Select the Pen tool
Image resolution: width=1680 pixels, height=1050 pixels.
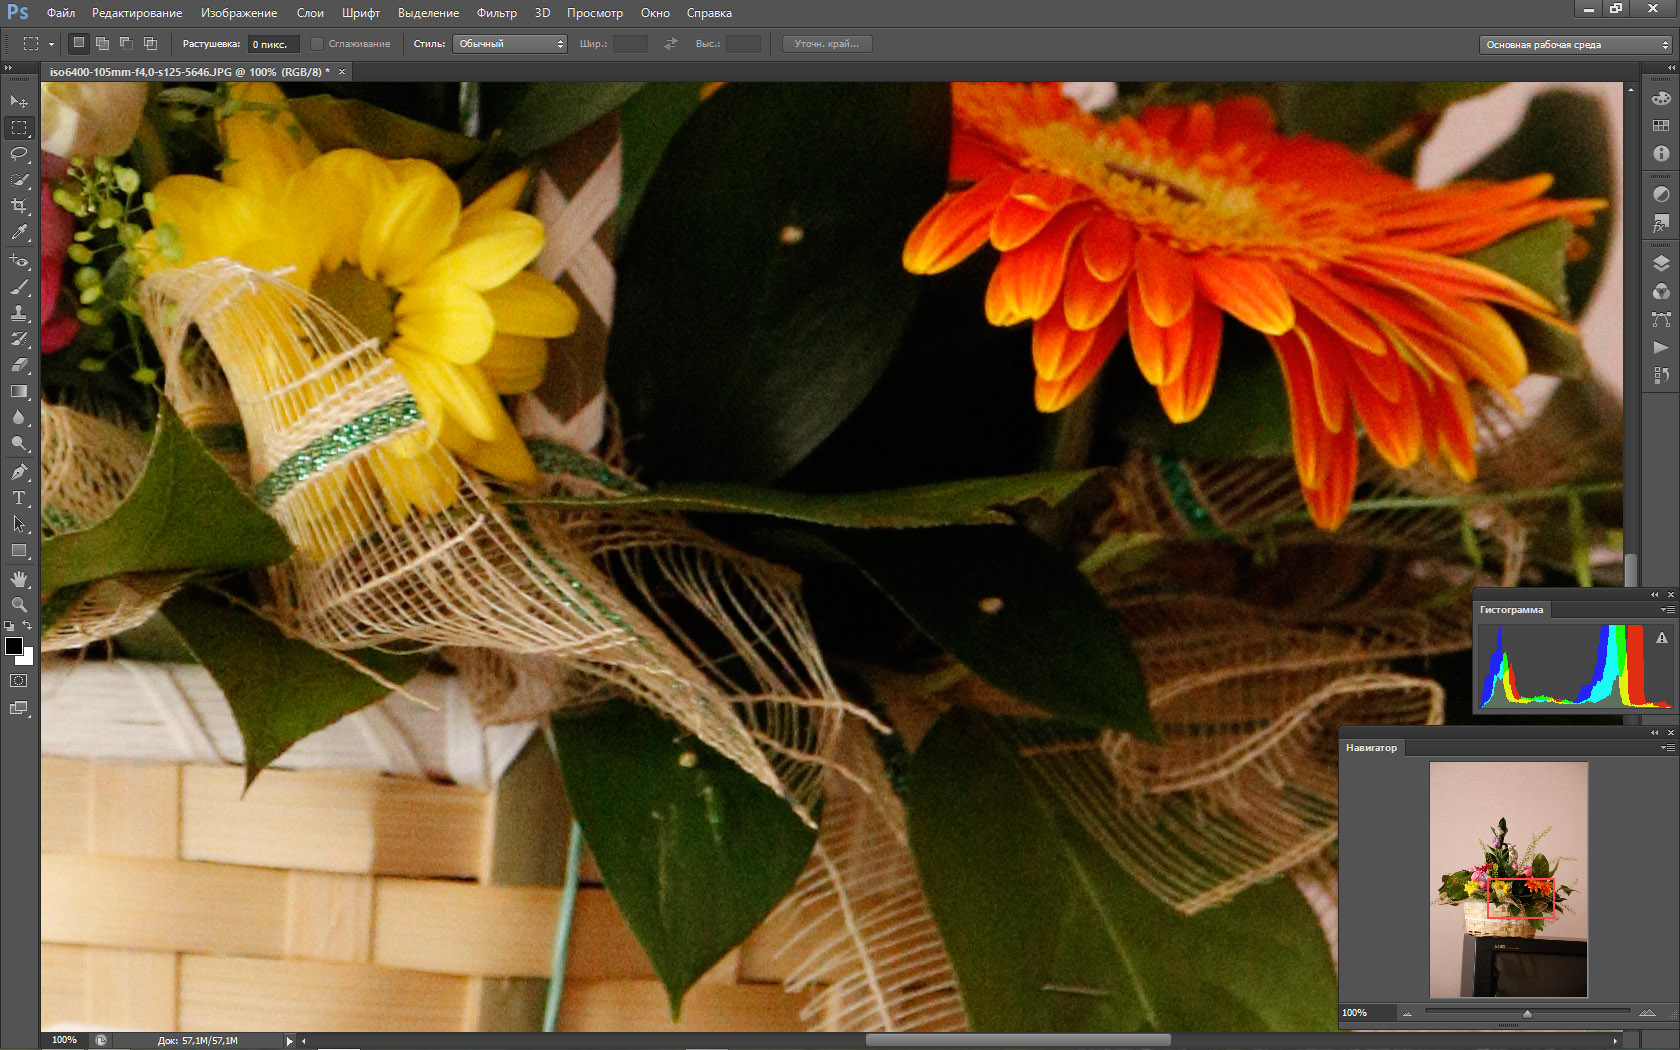coord(19,472)
